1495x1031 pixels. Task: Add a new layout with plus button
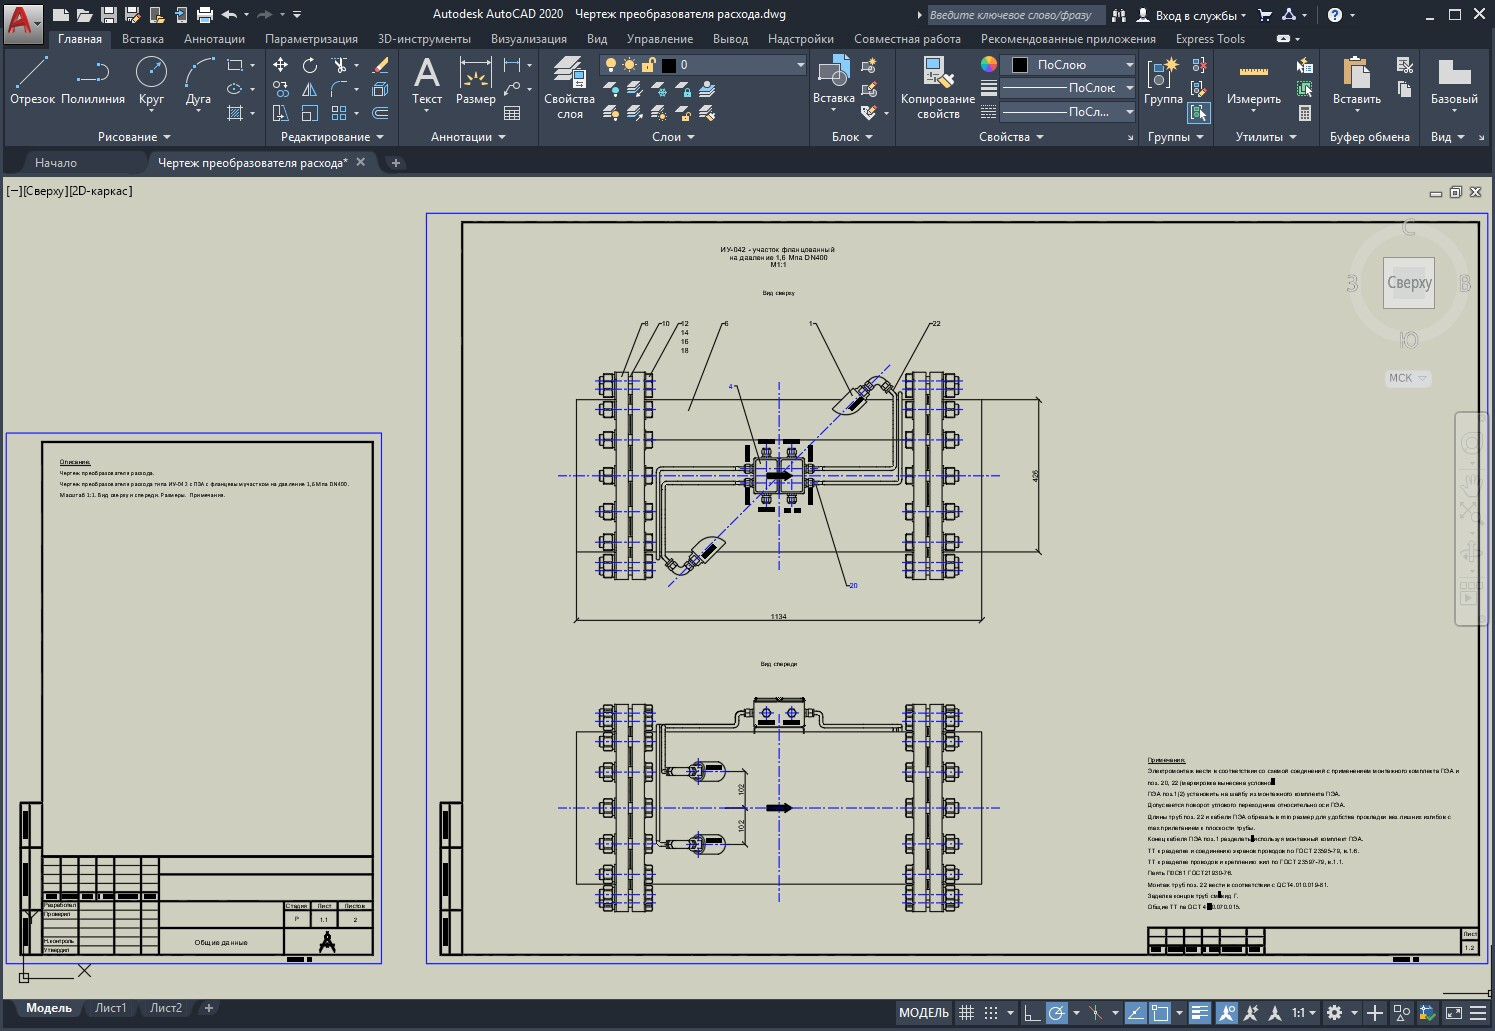click(x=209, y=1008)
